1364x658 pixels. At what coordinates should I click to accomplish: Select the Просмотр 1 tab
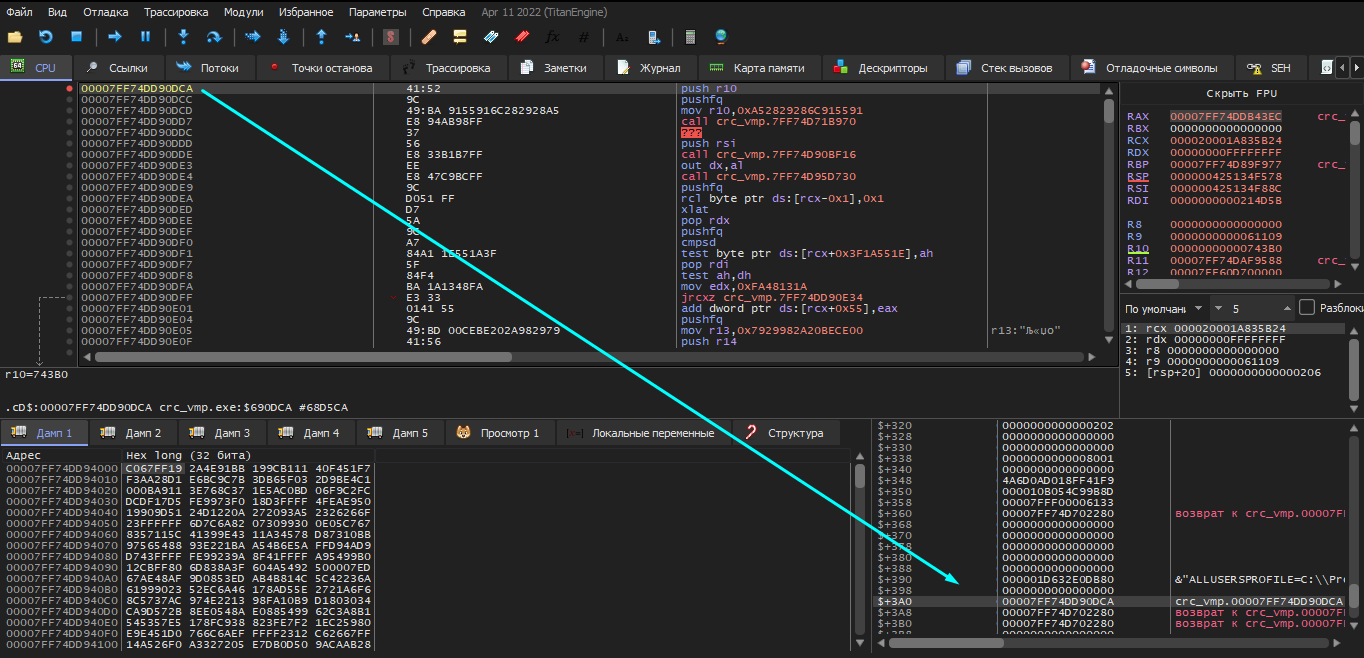(498, 433)
